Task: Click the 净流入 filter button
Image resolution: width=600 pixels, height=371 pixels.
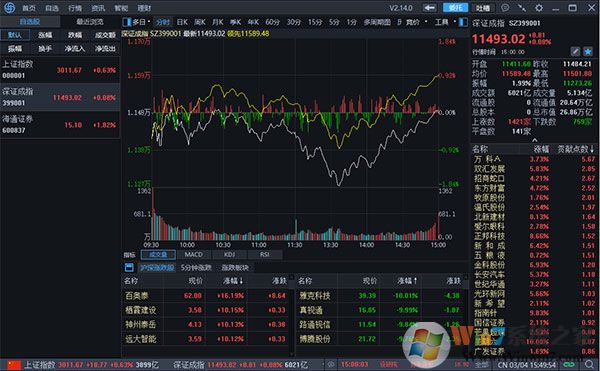Action: point(75,49)
